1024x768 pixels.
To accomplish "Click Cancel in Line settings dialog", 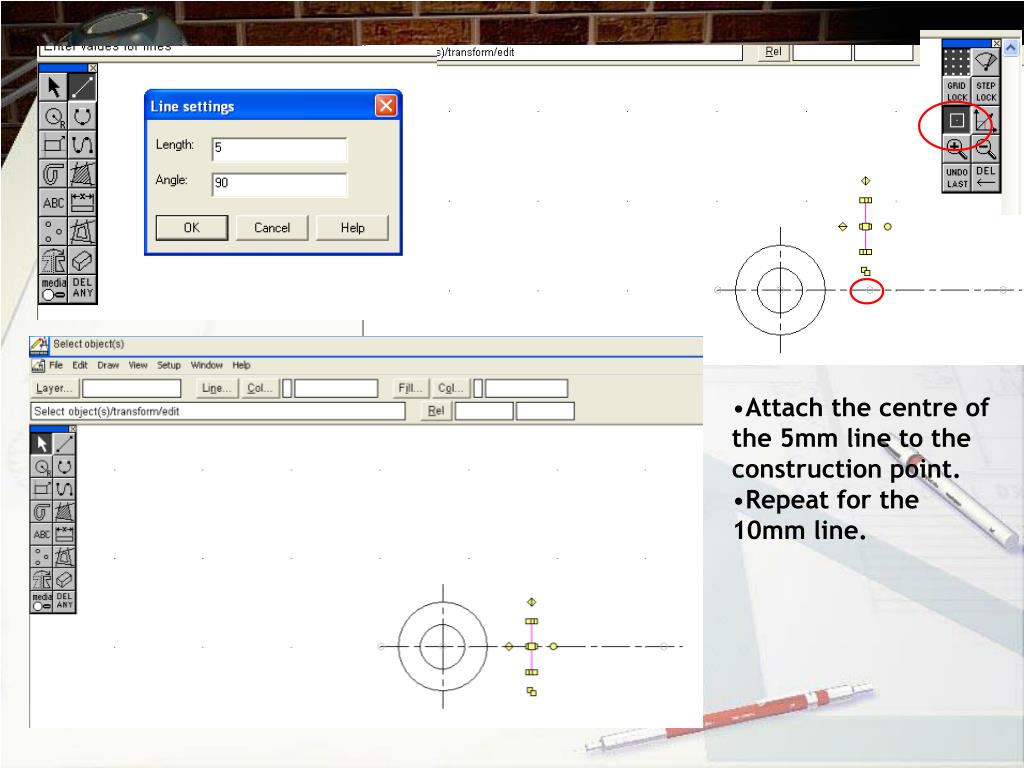I will click(x=272, y=228).
